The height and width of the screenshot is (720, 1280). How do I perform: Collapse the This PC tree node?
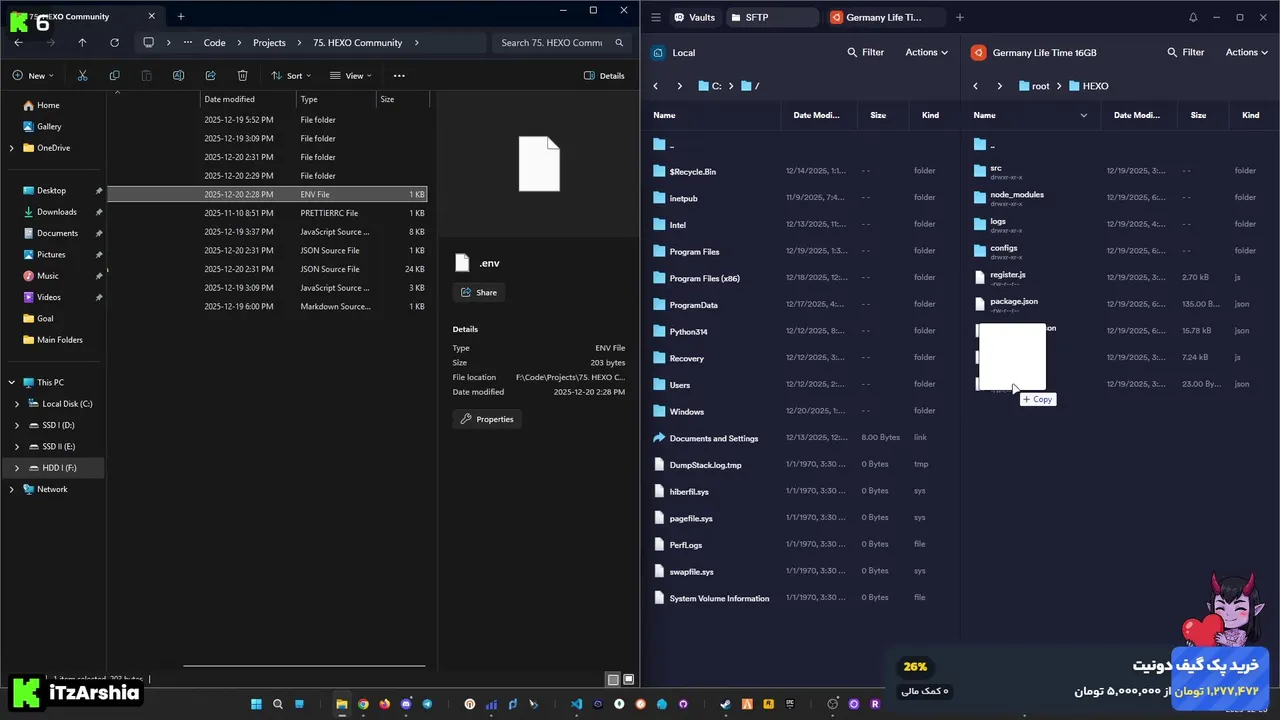pos(12,382)
